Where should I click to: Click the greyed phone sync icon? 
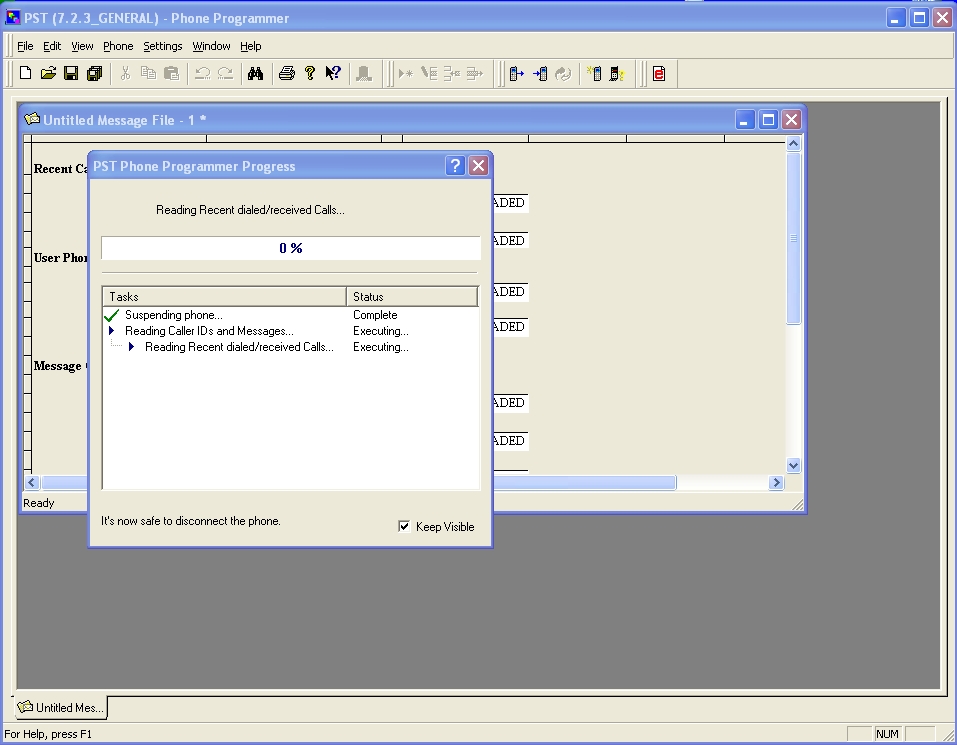click(x=563, y=73)
